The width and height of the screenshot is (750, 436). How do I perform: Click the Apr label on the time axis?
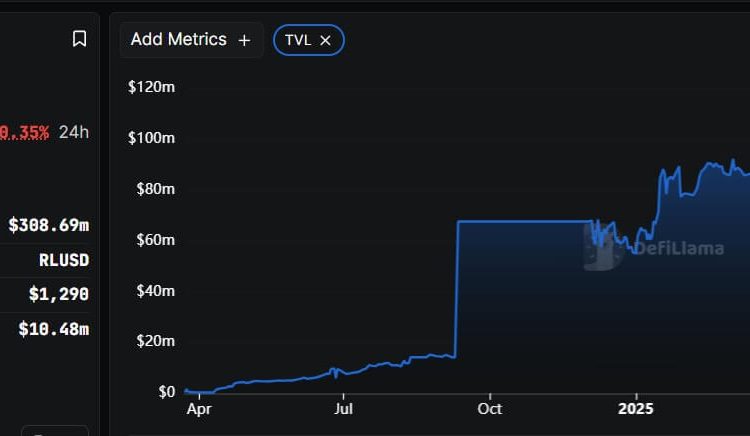click(x=199, y=409)
